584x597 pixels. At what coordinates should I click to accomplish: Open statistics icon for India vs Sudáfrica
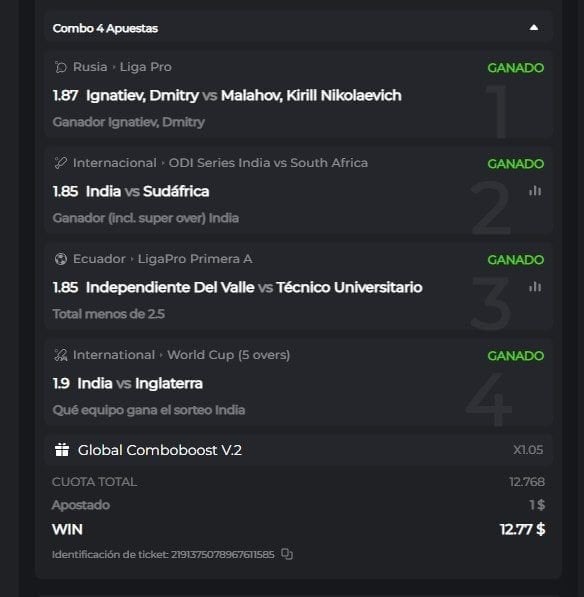[x=535, y=191]
